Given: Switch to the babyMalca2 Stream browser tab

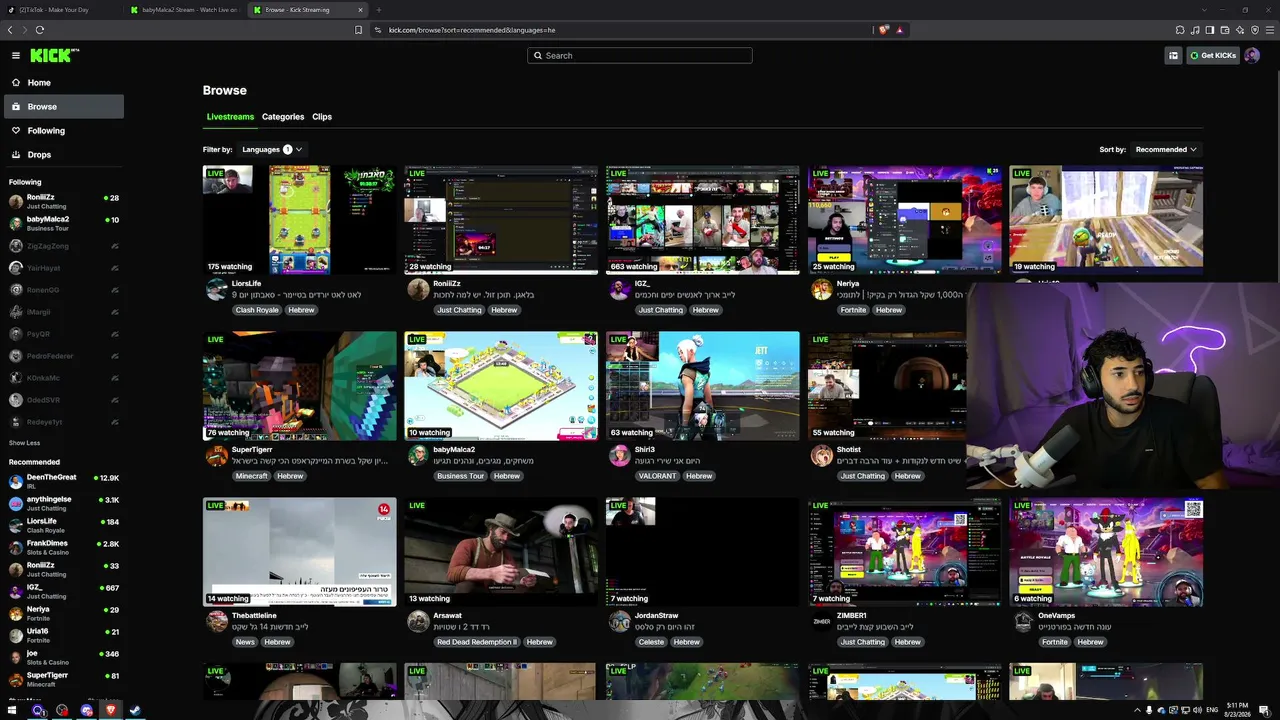Looking at the screenshot, I should [x=183, y=10].
